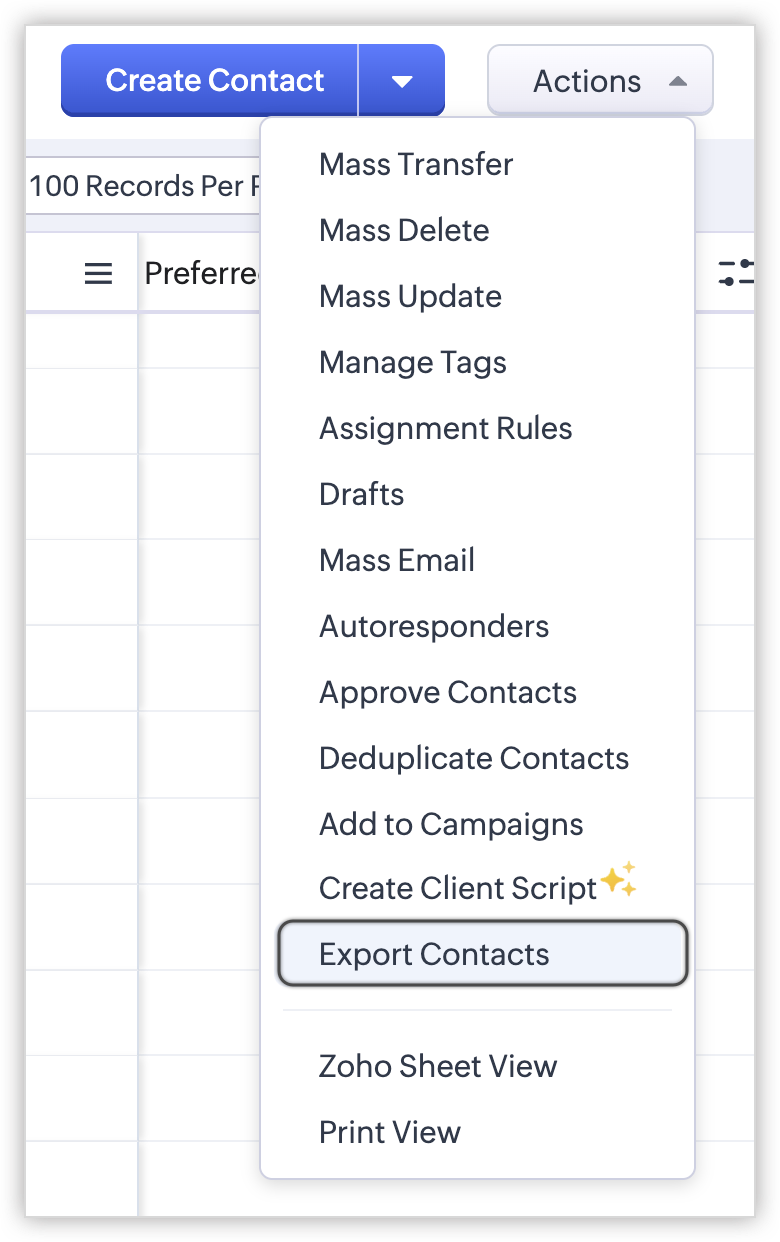Open the column settings sliders icon

coord(737,273)
